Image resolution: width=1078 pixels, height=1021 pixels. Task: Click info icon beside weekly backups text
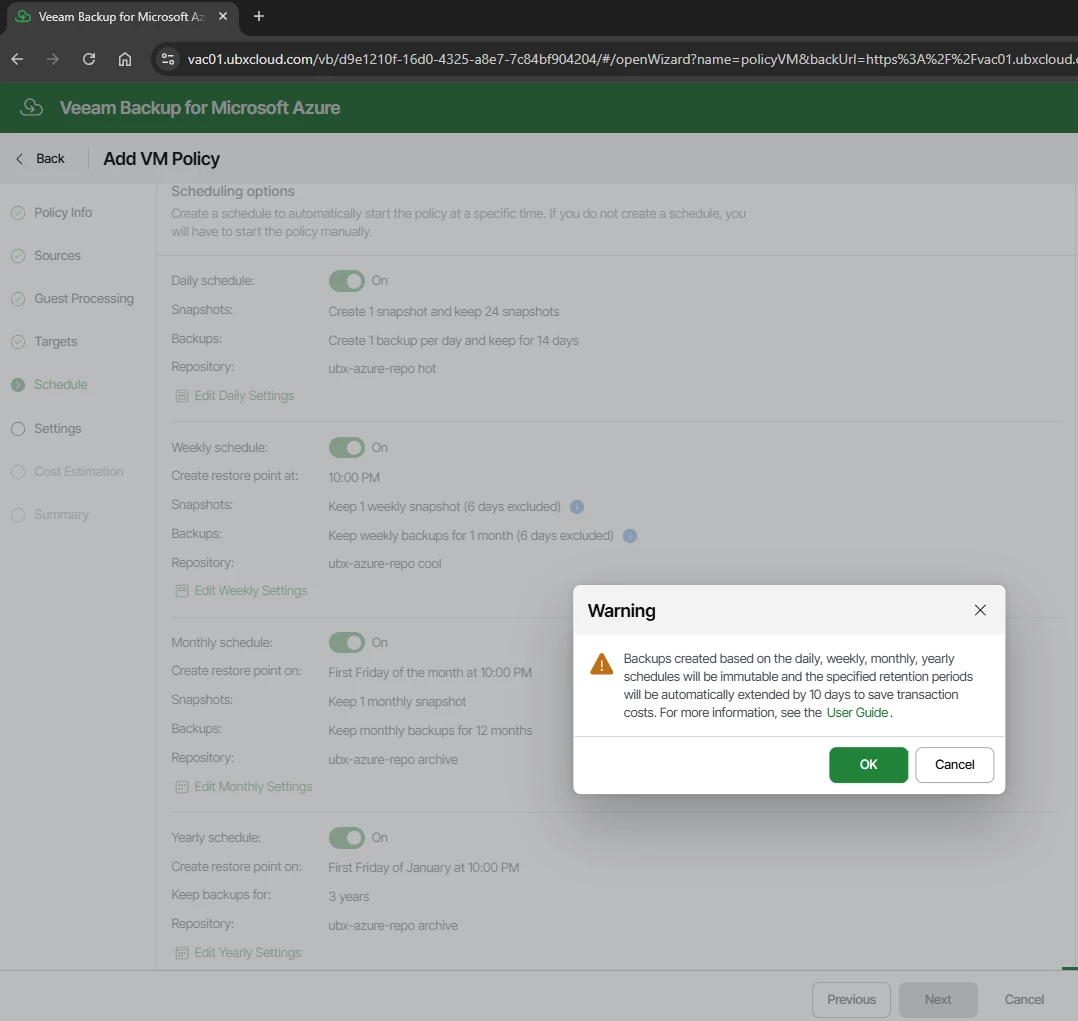click(630, 536)
